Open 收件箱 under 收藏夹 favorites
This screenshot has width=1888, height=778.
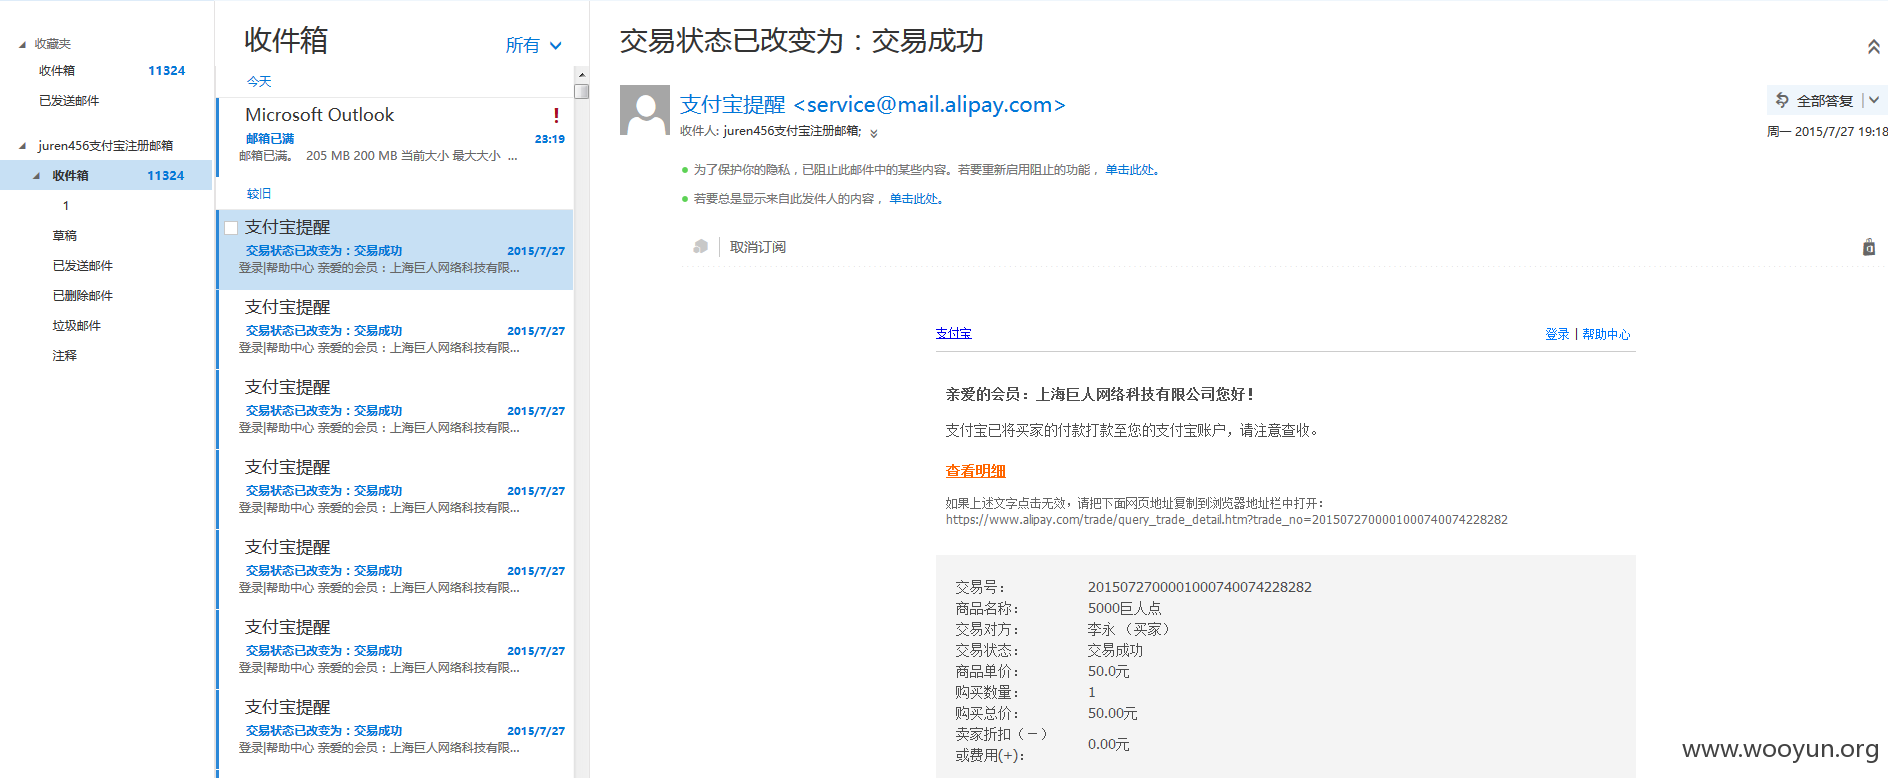click(x=57, y=71)
